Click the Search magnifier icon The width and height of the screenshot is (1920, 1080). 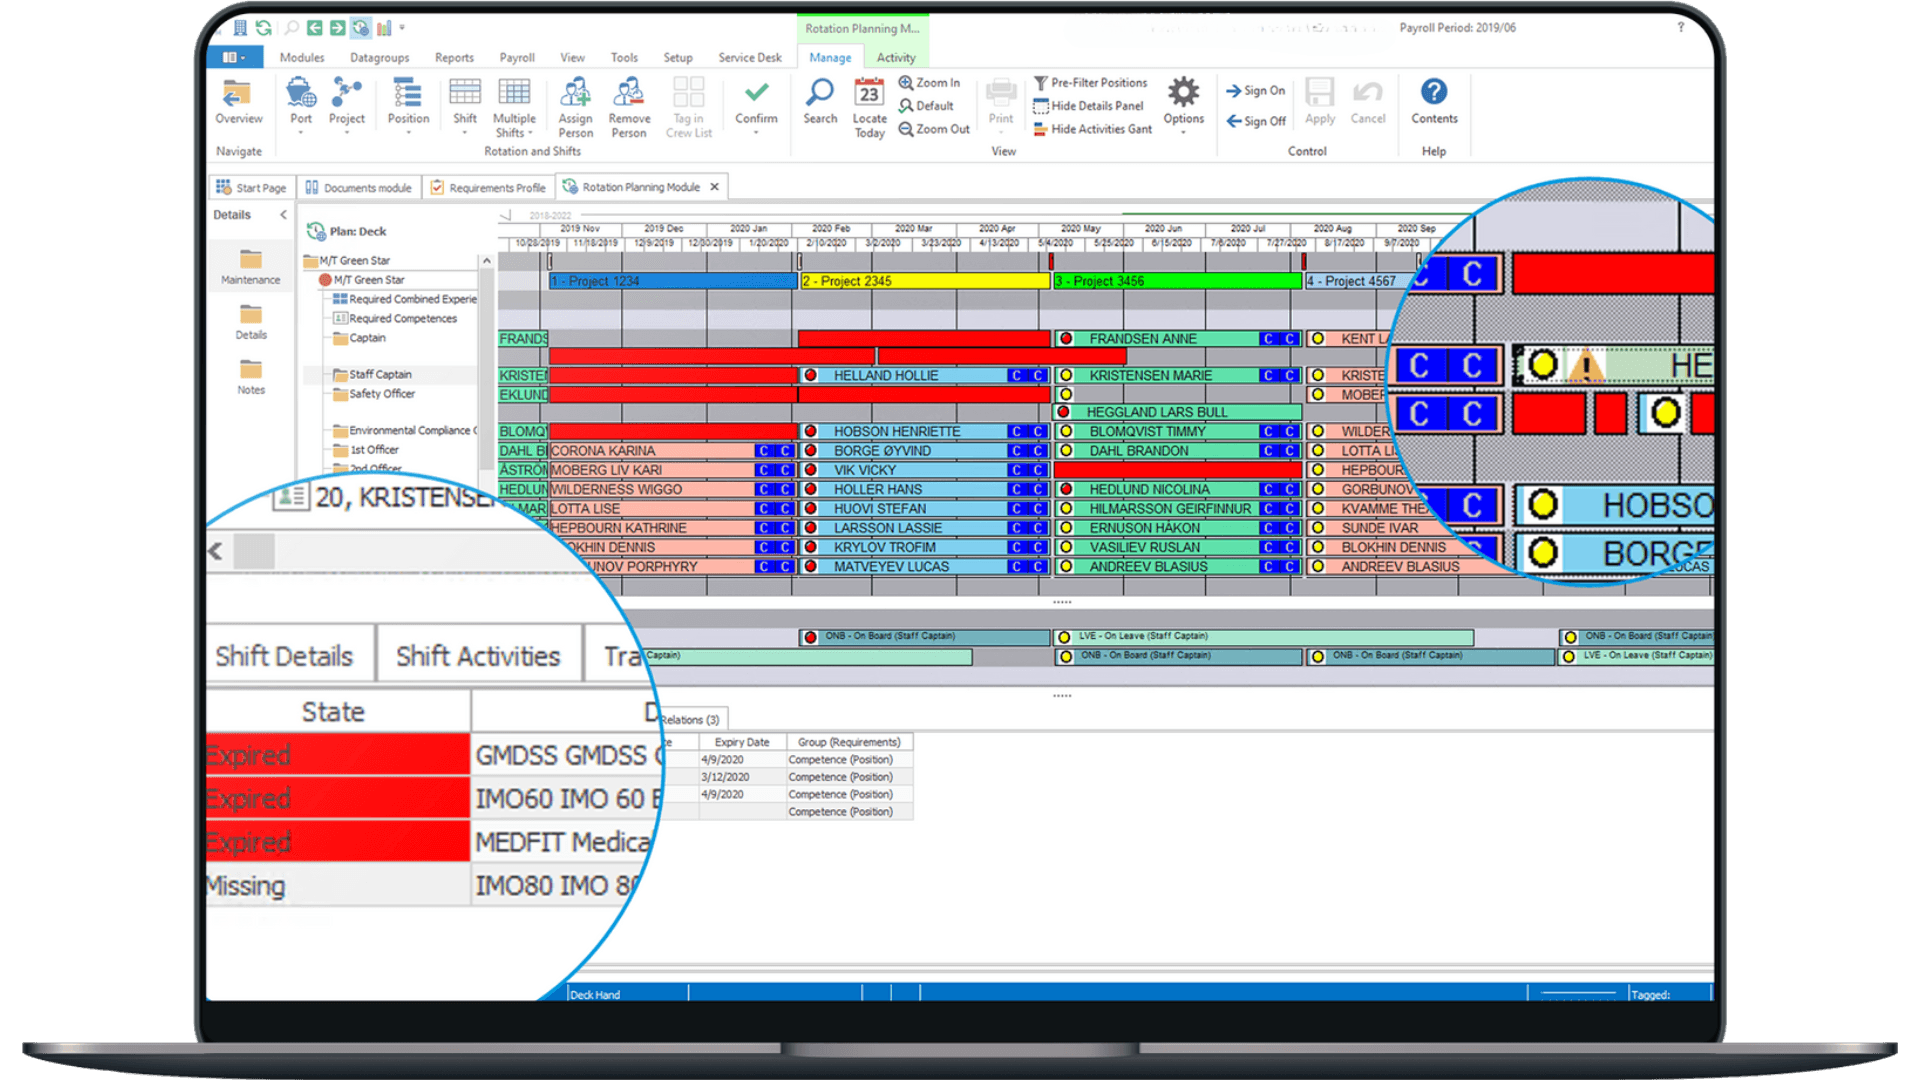819,92
